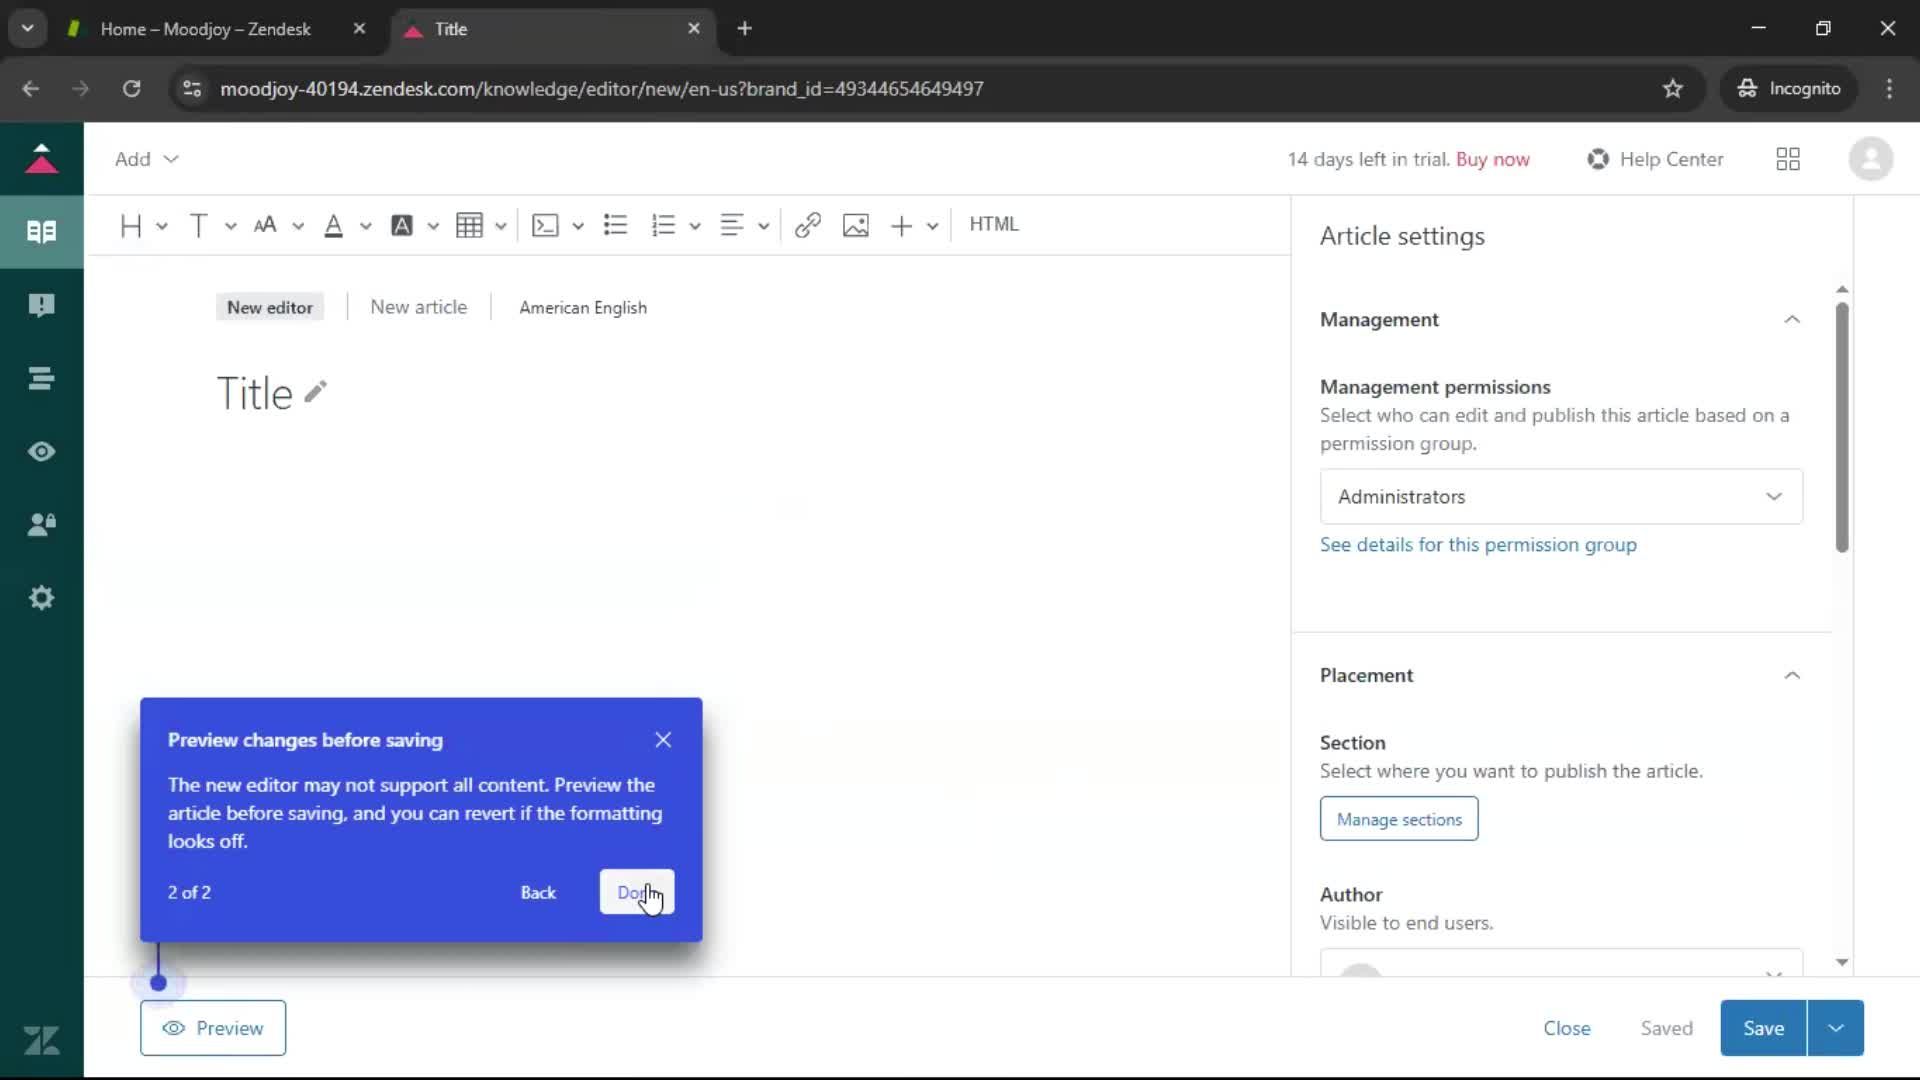Open the numbered list dropdown arrow
The width and height of the screenshot is (1920, 1080).
[695, 226]
